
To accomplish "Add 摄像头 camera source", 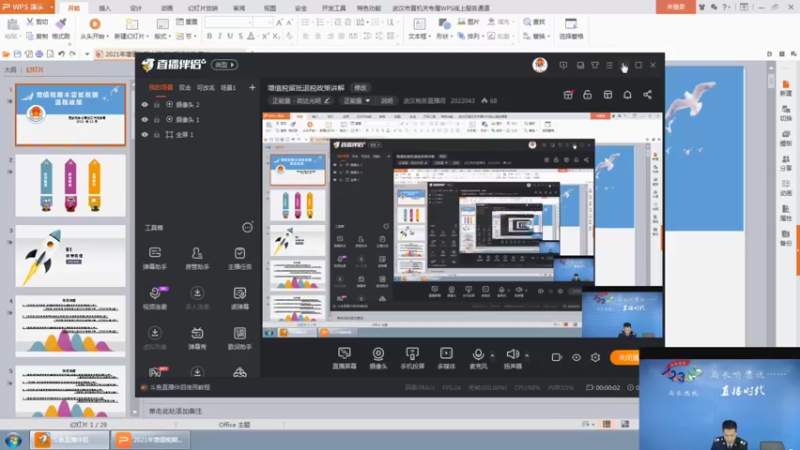I will tap(378, 358).
